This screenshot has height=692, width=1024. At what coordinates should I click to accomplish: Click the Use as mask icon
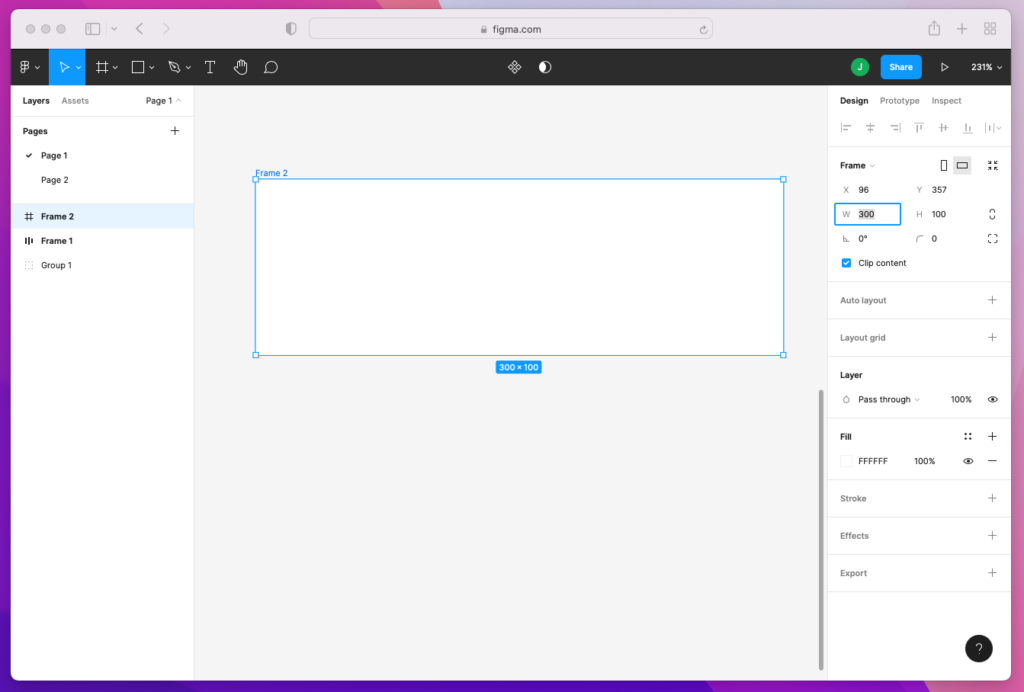point(545,67)
